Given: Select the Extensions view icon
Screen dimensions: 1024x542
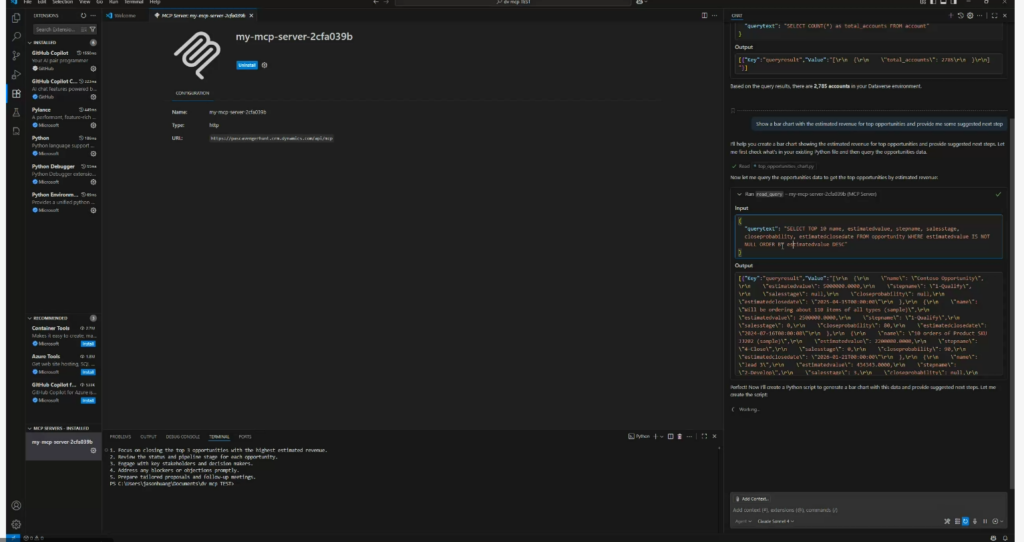Looking at the screenshot, I should (x=16, y=94).
